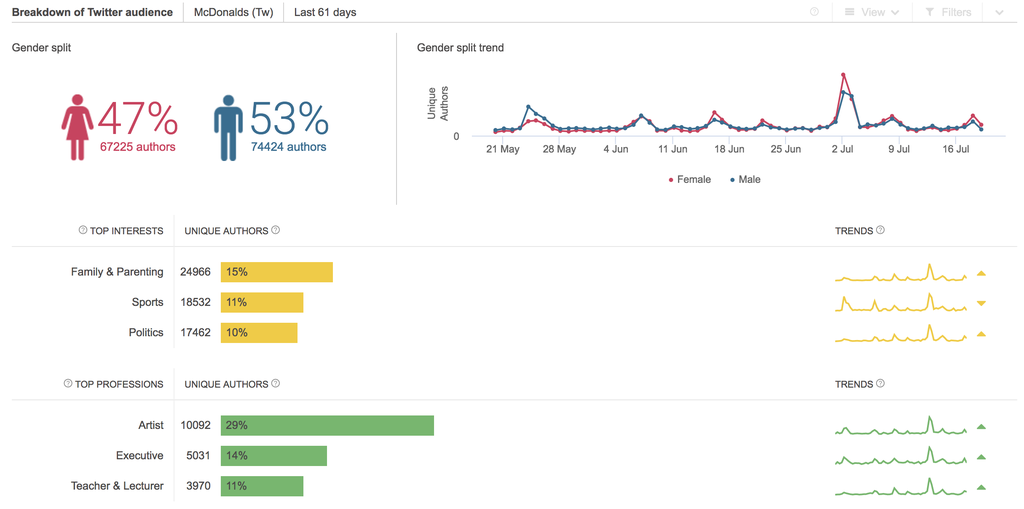Screen dimensions: 1024x509
Task: Click the info icon beside the professions Unique Authors header
Action: pos(276,383)
